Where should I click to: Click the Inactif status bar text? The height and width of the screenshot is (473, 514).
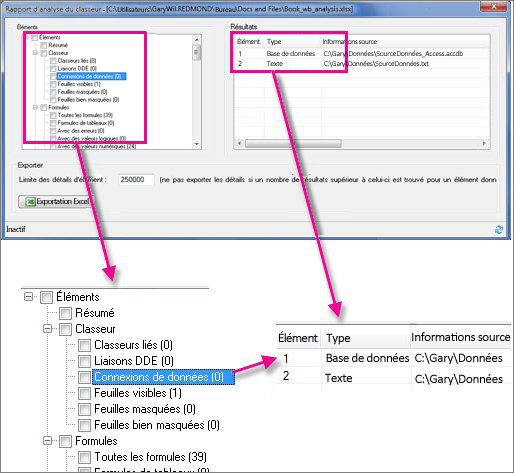pos(16,229)
